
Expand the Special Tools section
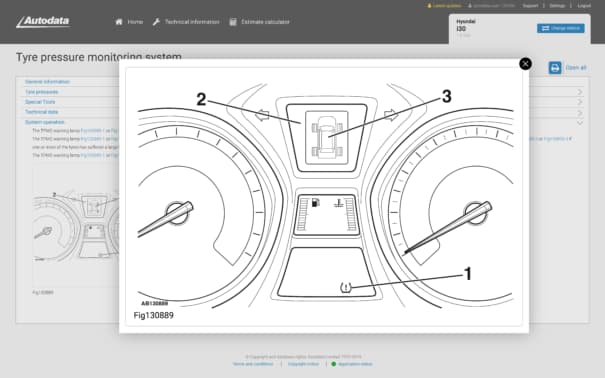coord(40,102)
